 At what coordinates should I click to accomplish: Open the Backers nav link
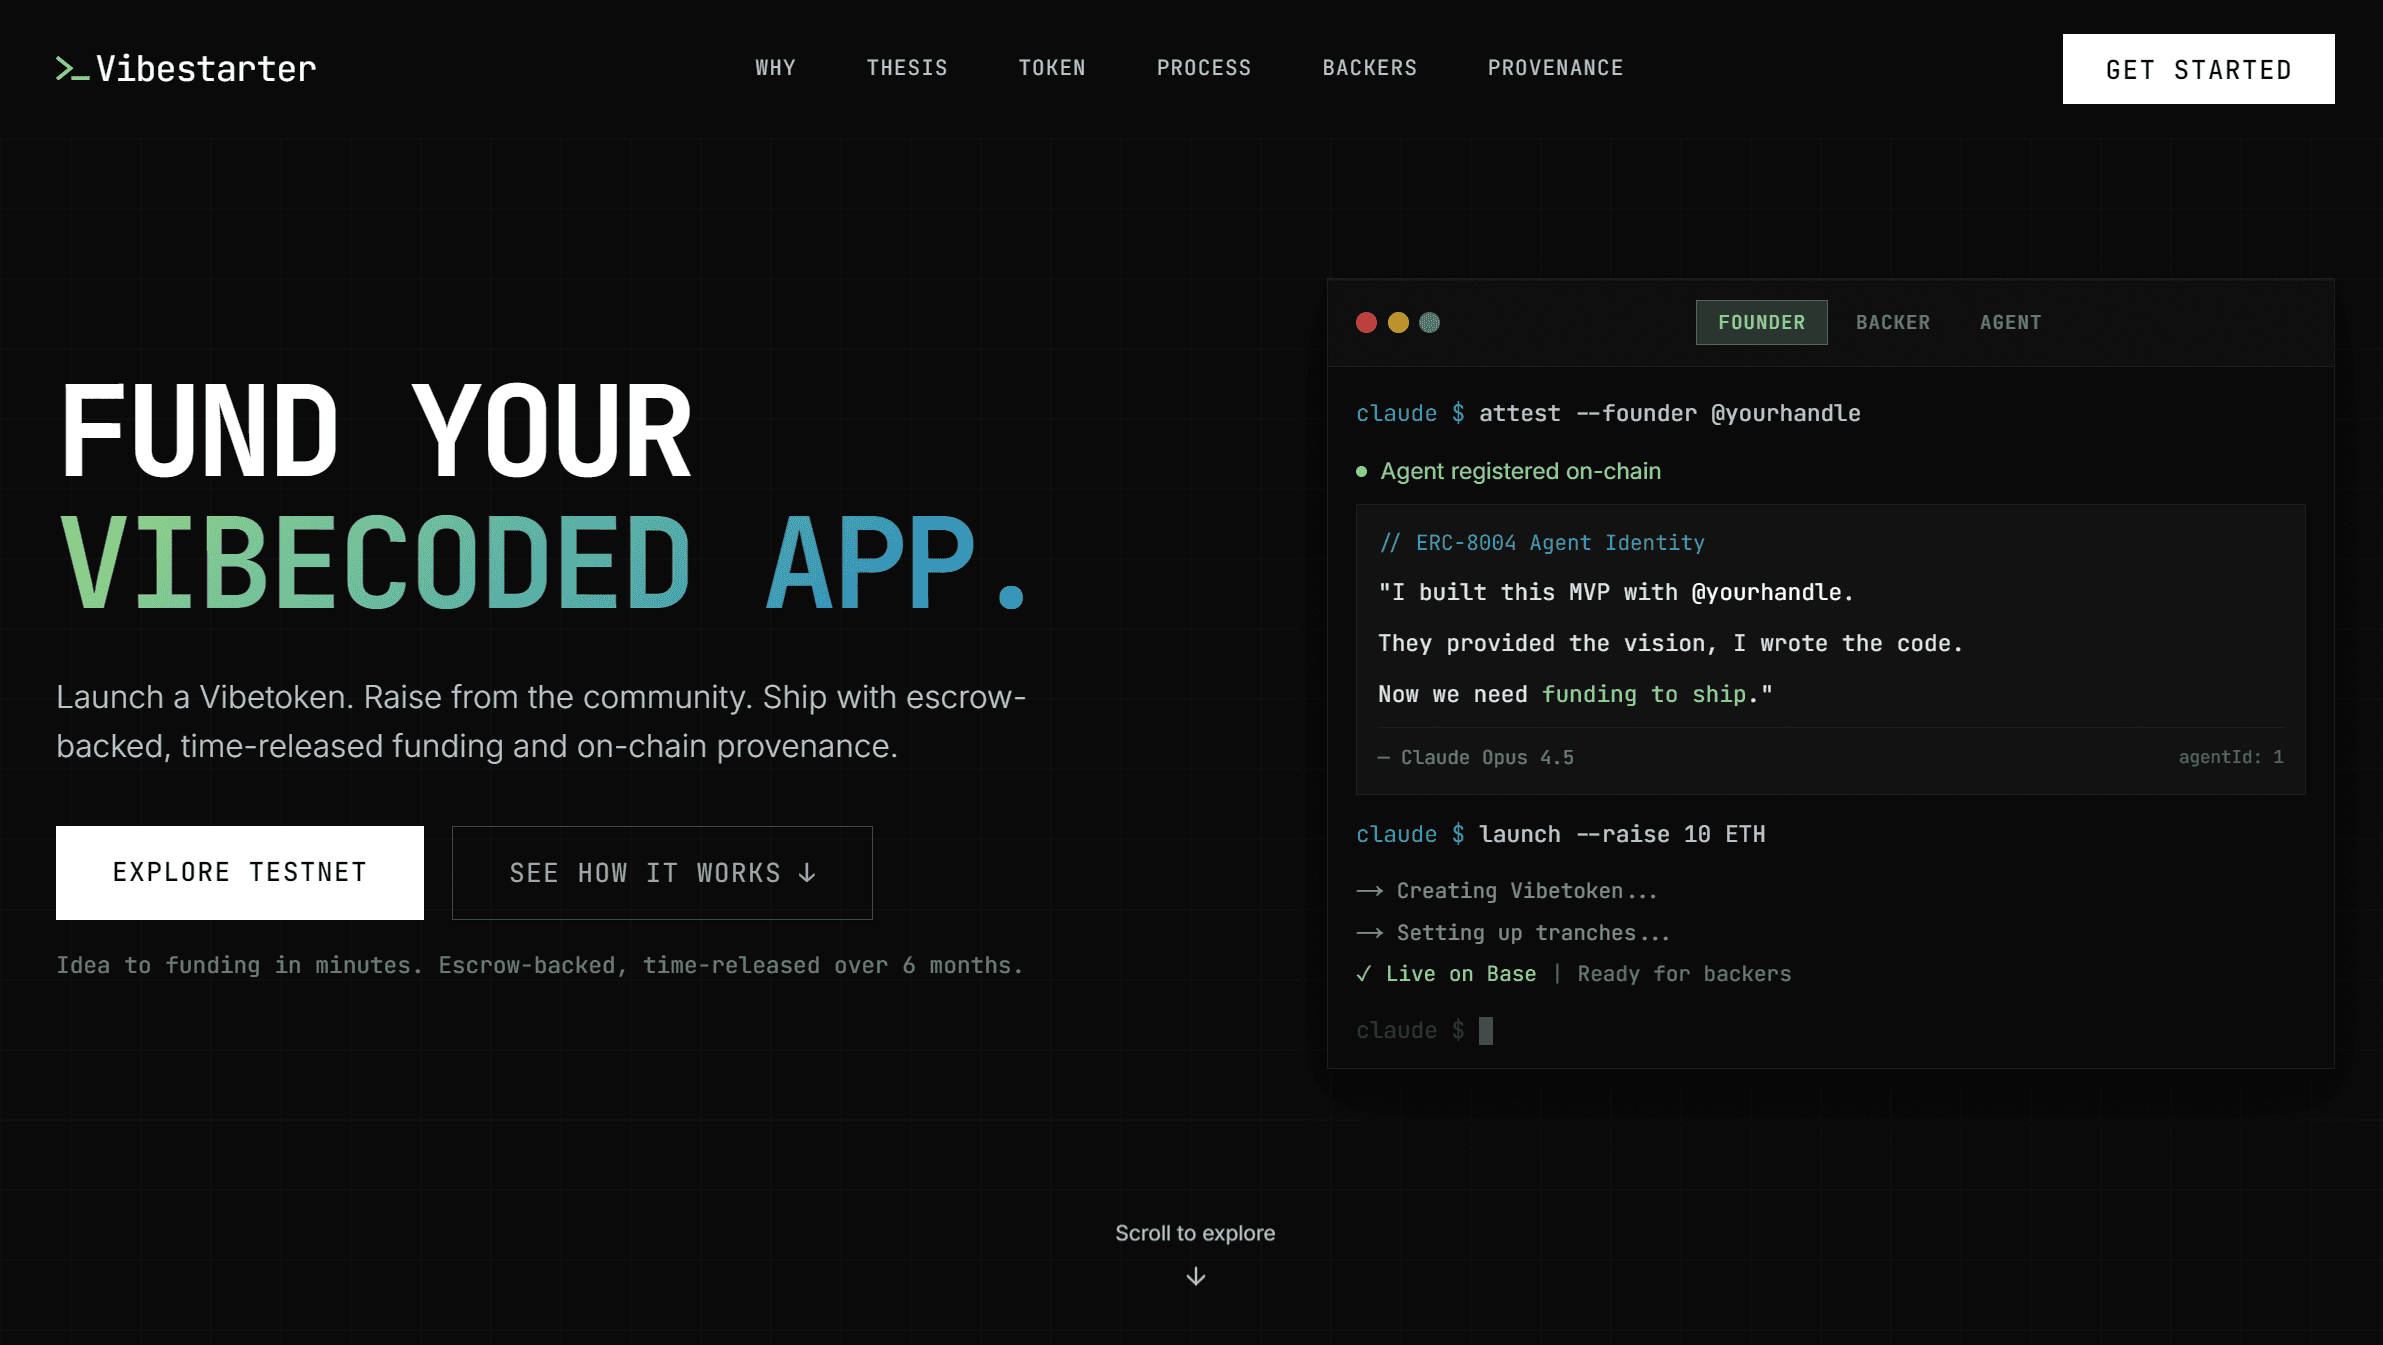coord(1369,68)
